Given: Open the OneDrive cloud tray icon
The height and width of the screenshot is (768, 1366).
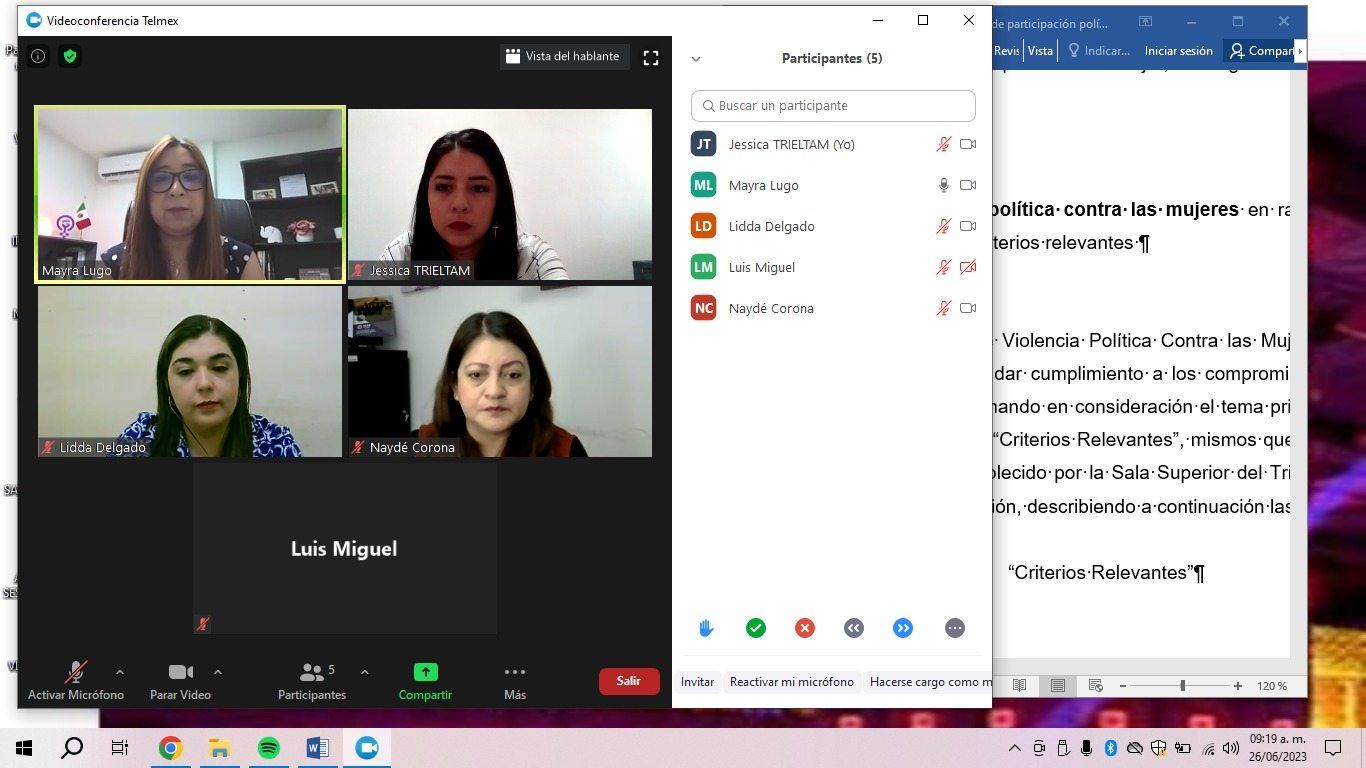Looking at the screenshot, I should [x=1134, y=748].
